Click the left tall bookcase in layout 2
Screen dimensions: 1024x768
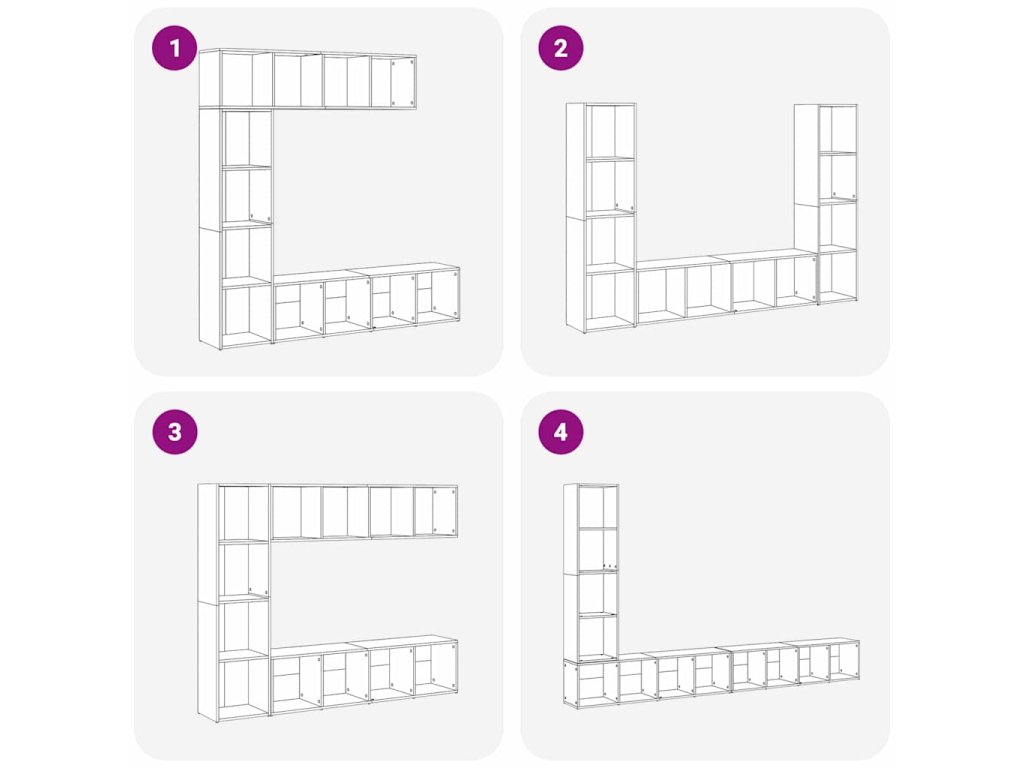tap(601, 217)
